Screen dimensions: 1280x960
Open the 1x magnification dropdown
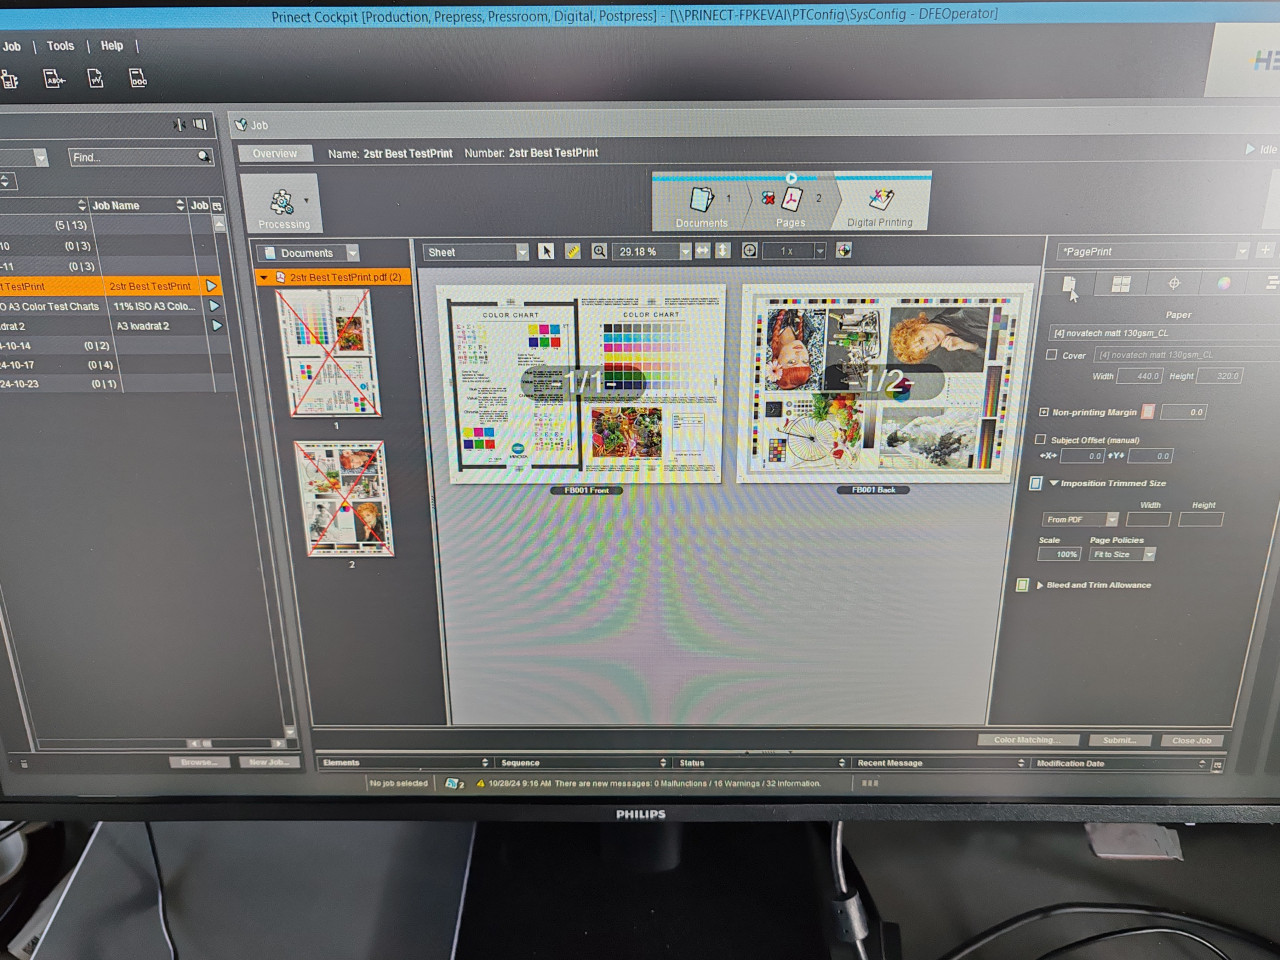click(796, 251)
